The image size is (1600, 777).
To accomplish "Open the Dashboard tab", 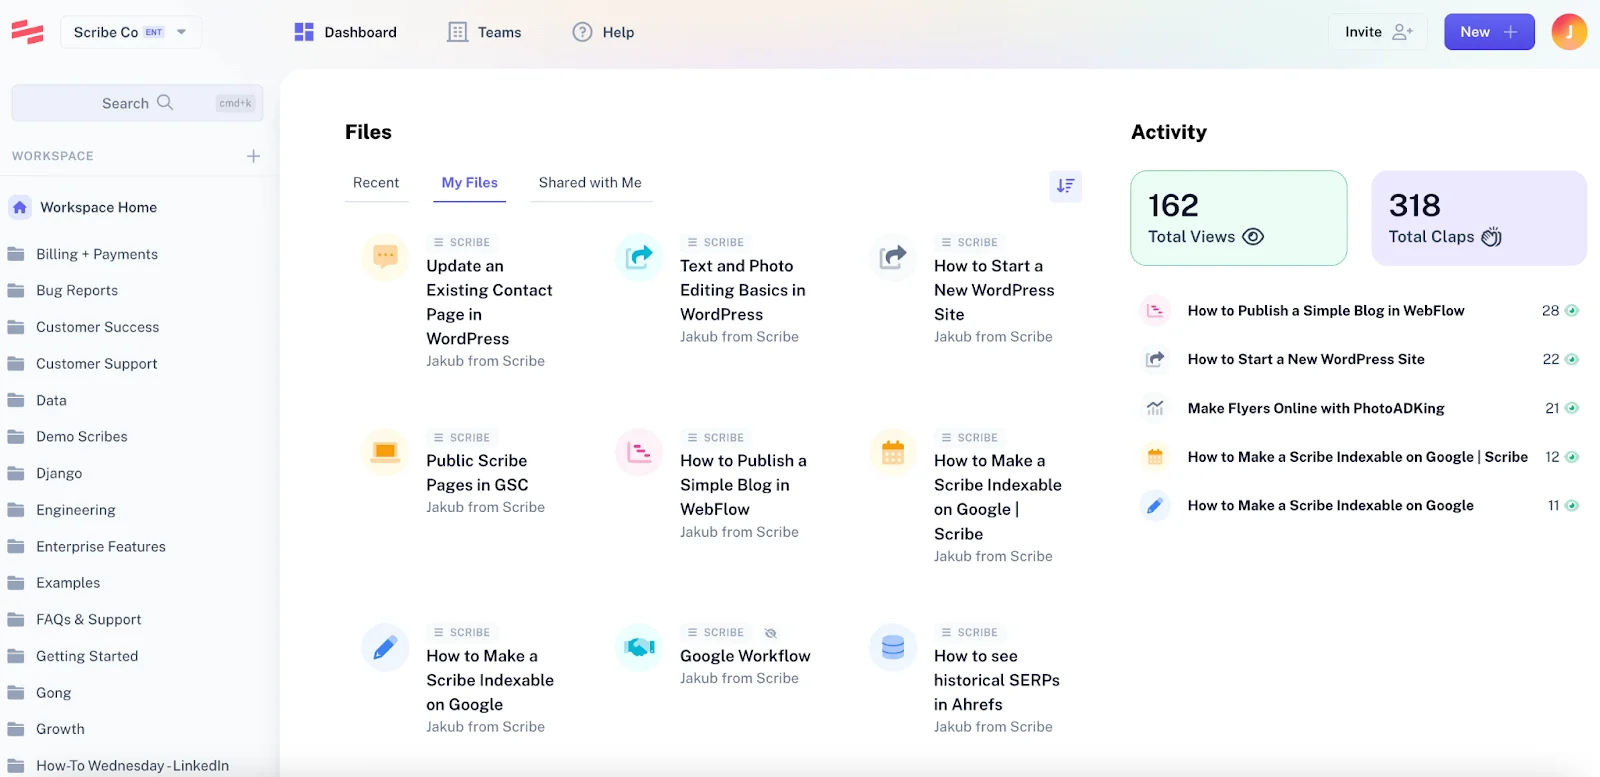I will click(x=346, y=32).
